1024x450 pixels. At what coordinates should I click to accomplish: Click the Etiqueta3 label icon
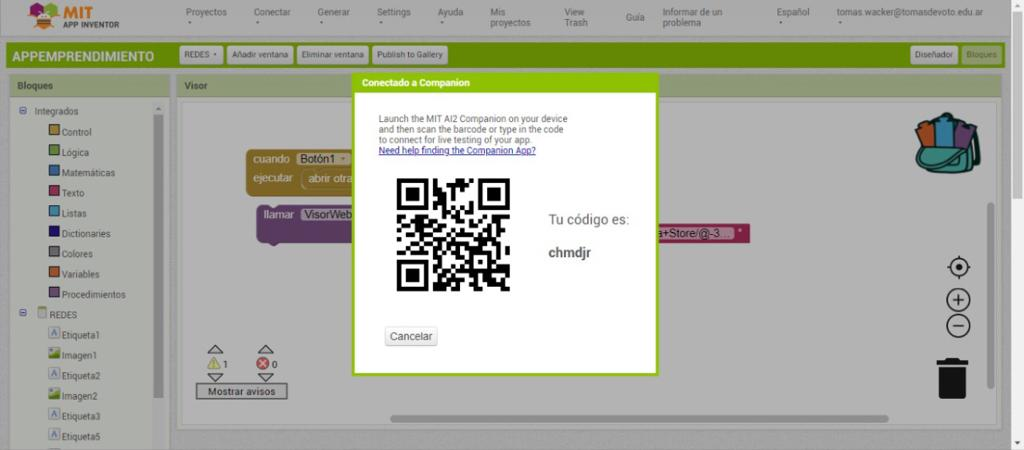[54, 414]
